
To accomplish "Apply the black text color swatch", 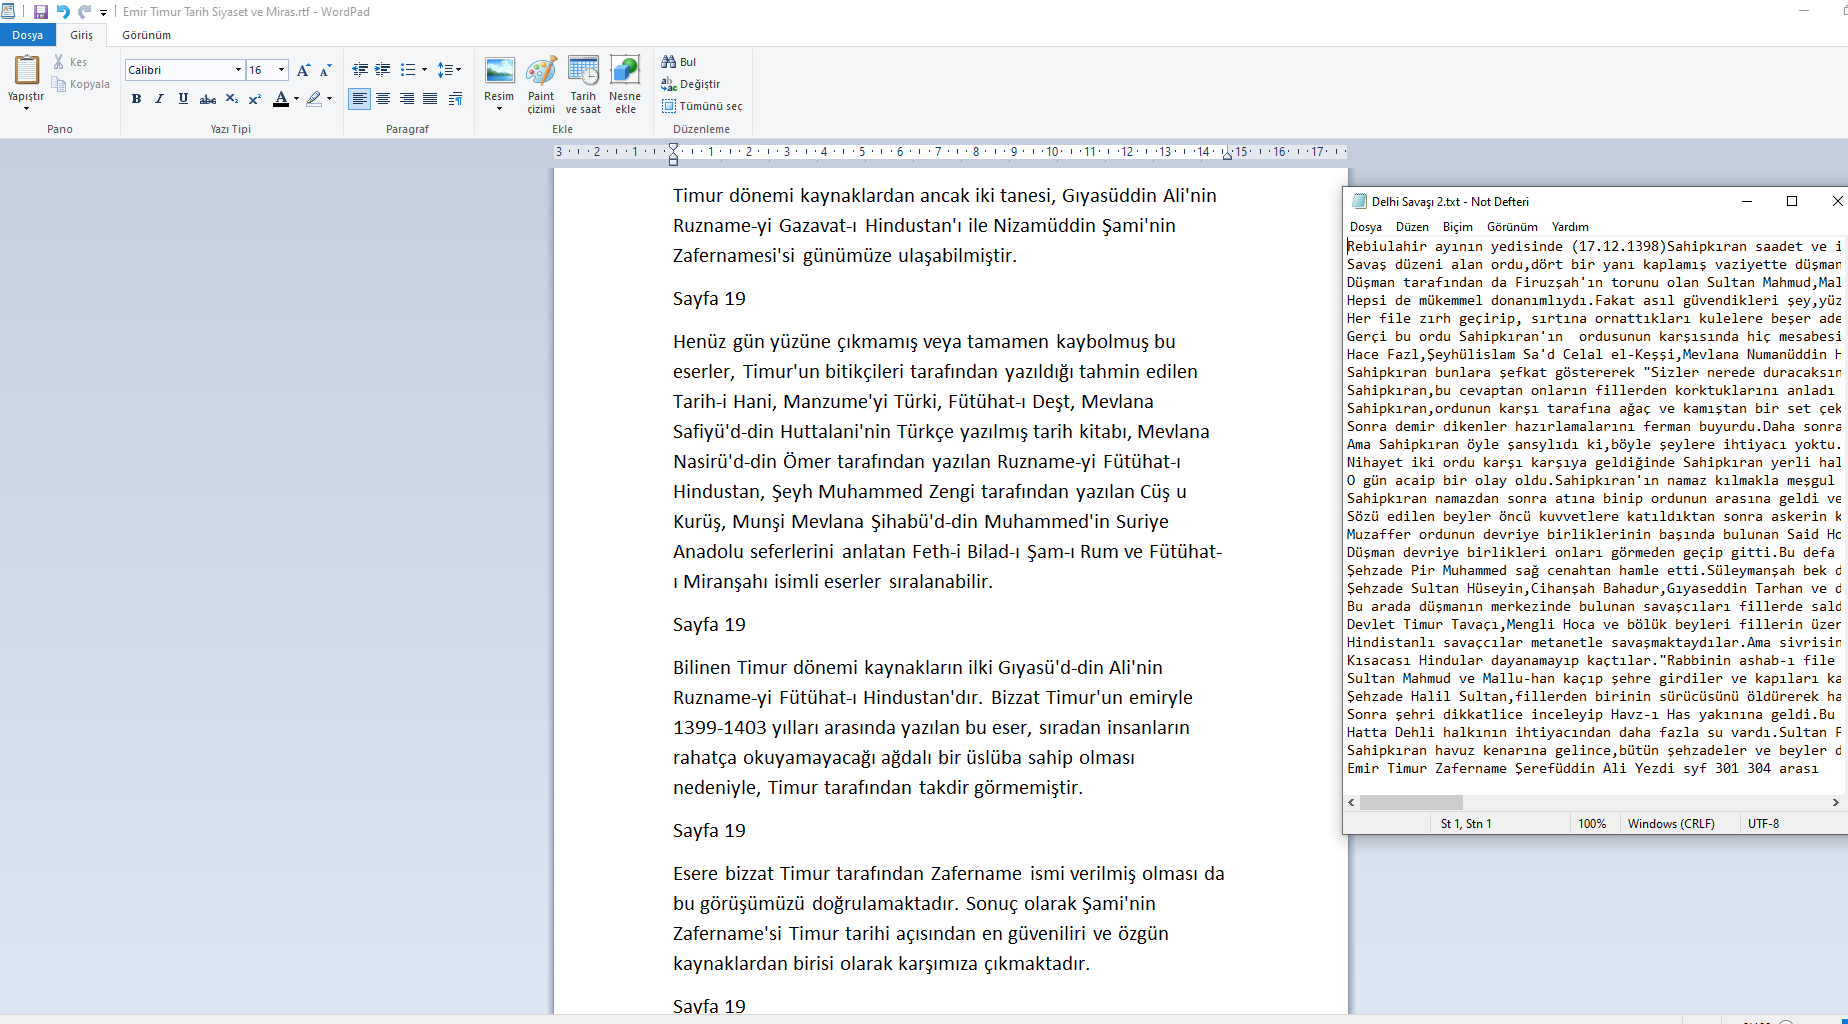I will [281, 99].
